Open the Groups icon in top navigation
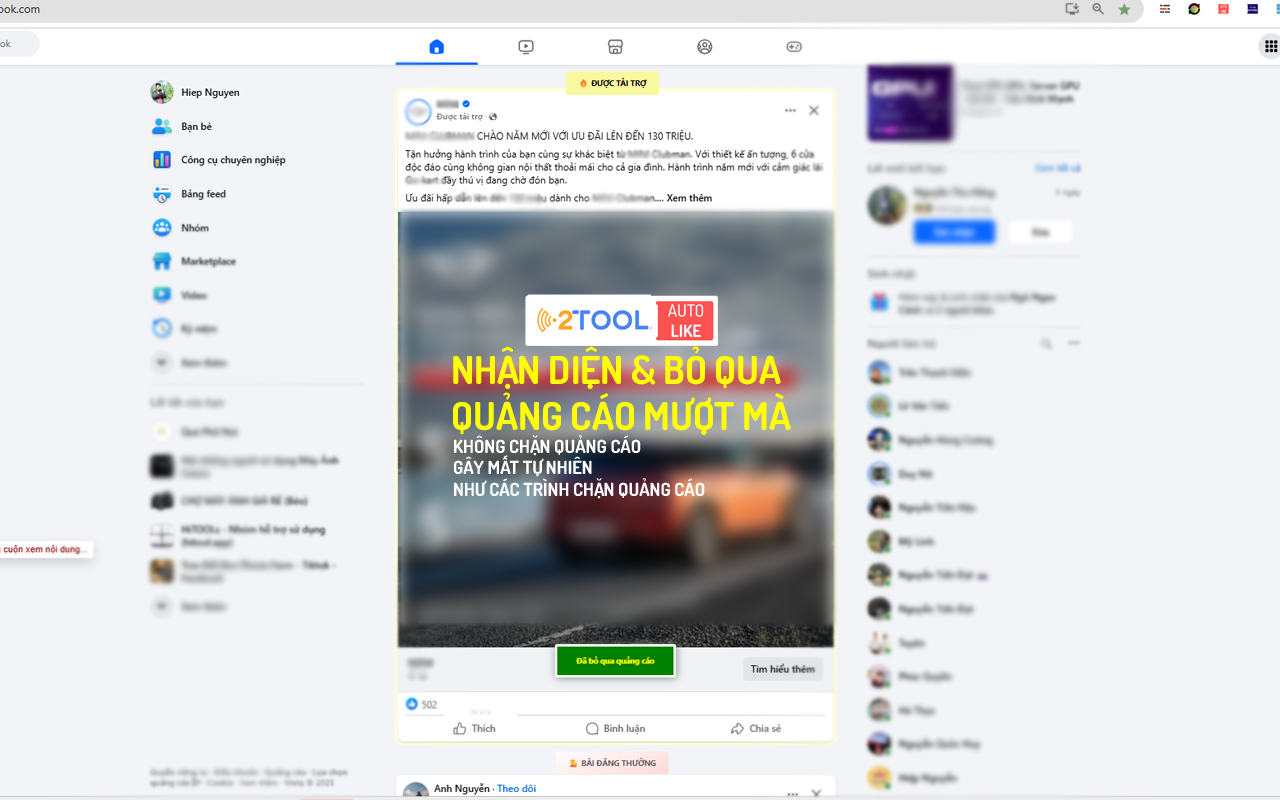The width and height of the screenshot is (1280, 800). pos(704,46)
